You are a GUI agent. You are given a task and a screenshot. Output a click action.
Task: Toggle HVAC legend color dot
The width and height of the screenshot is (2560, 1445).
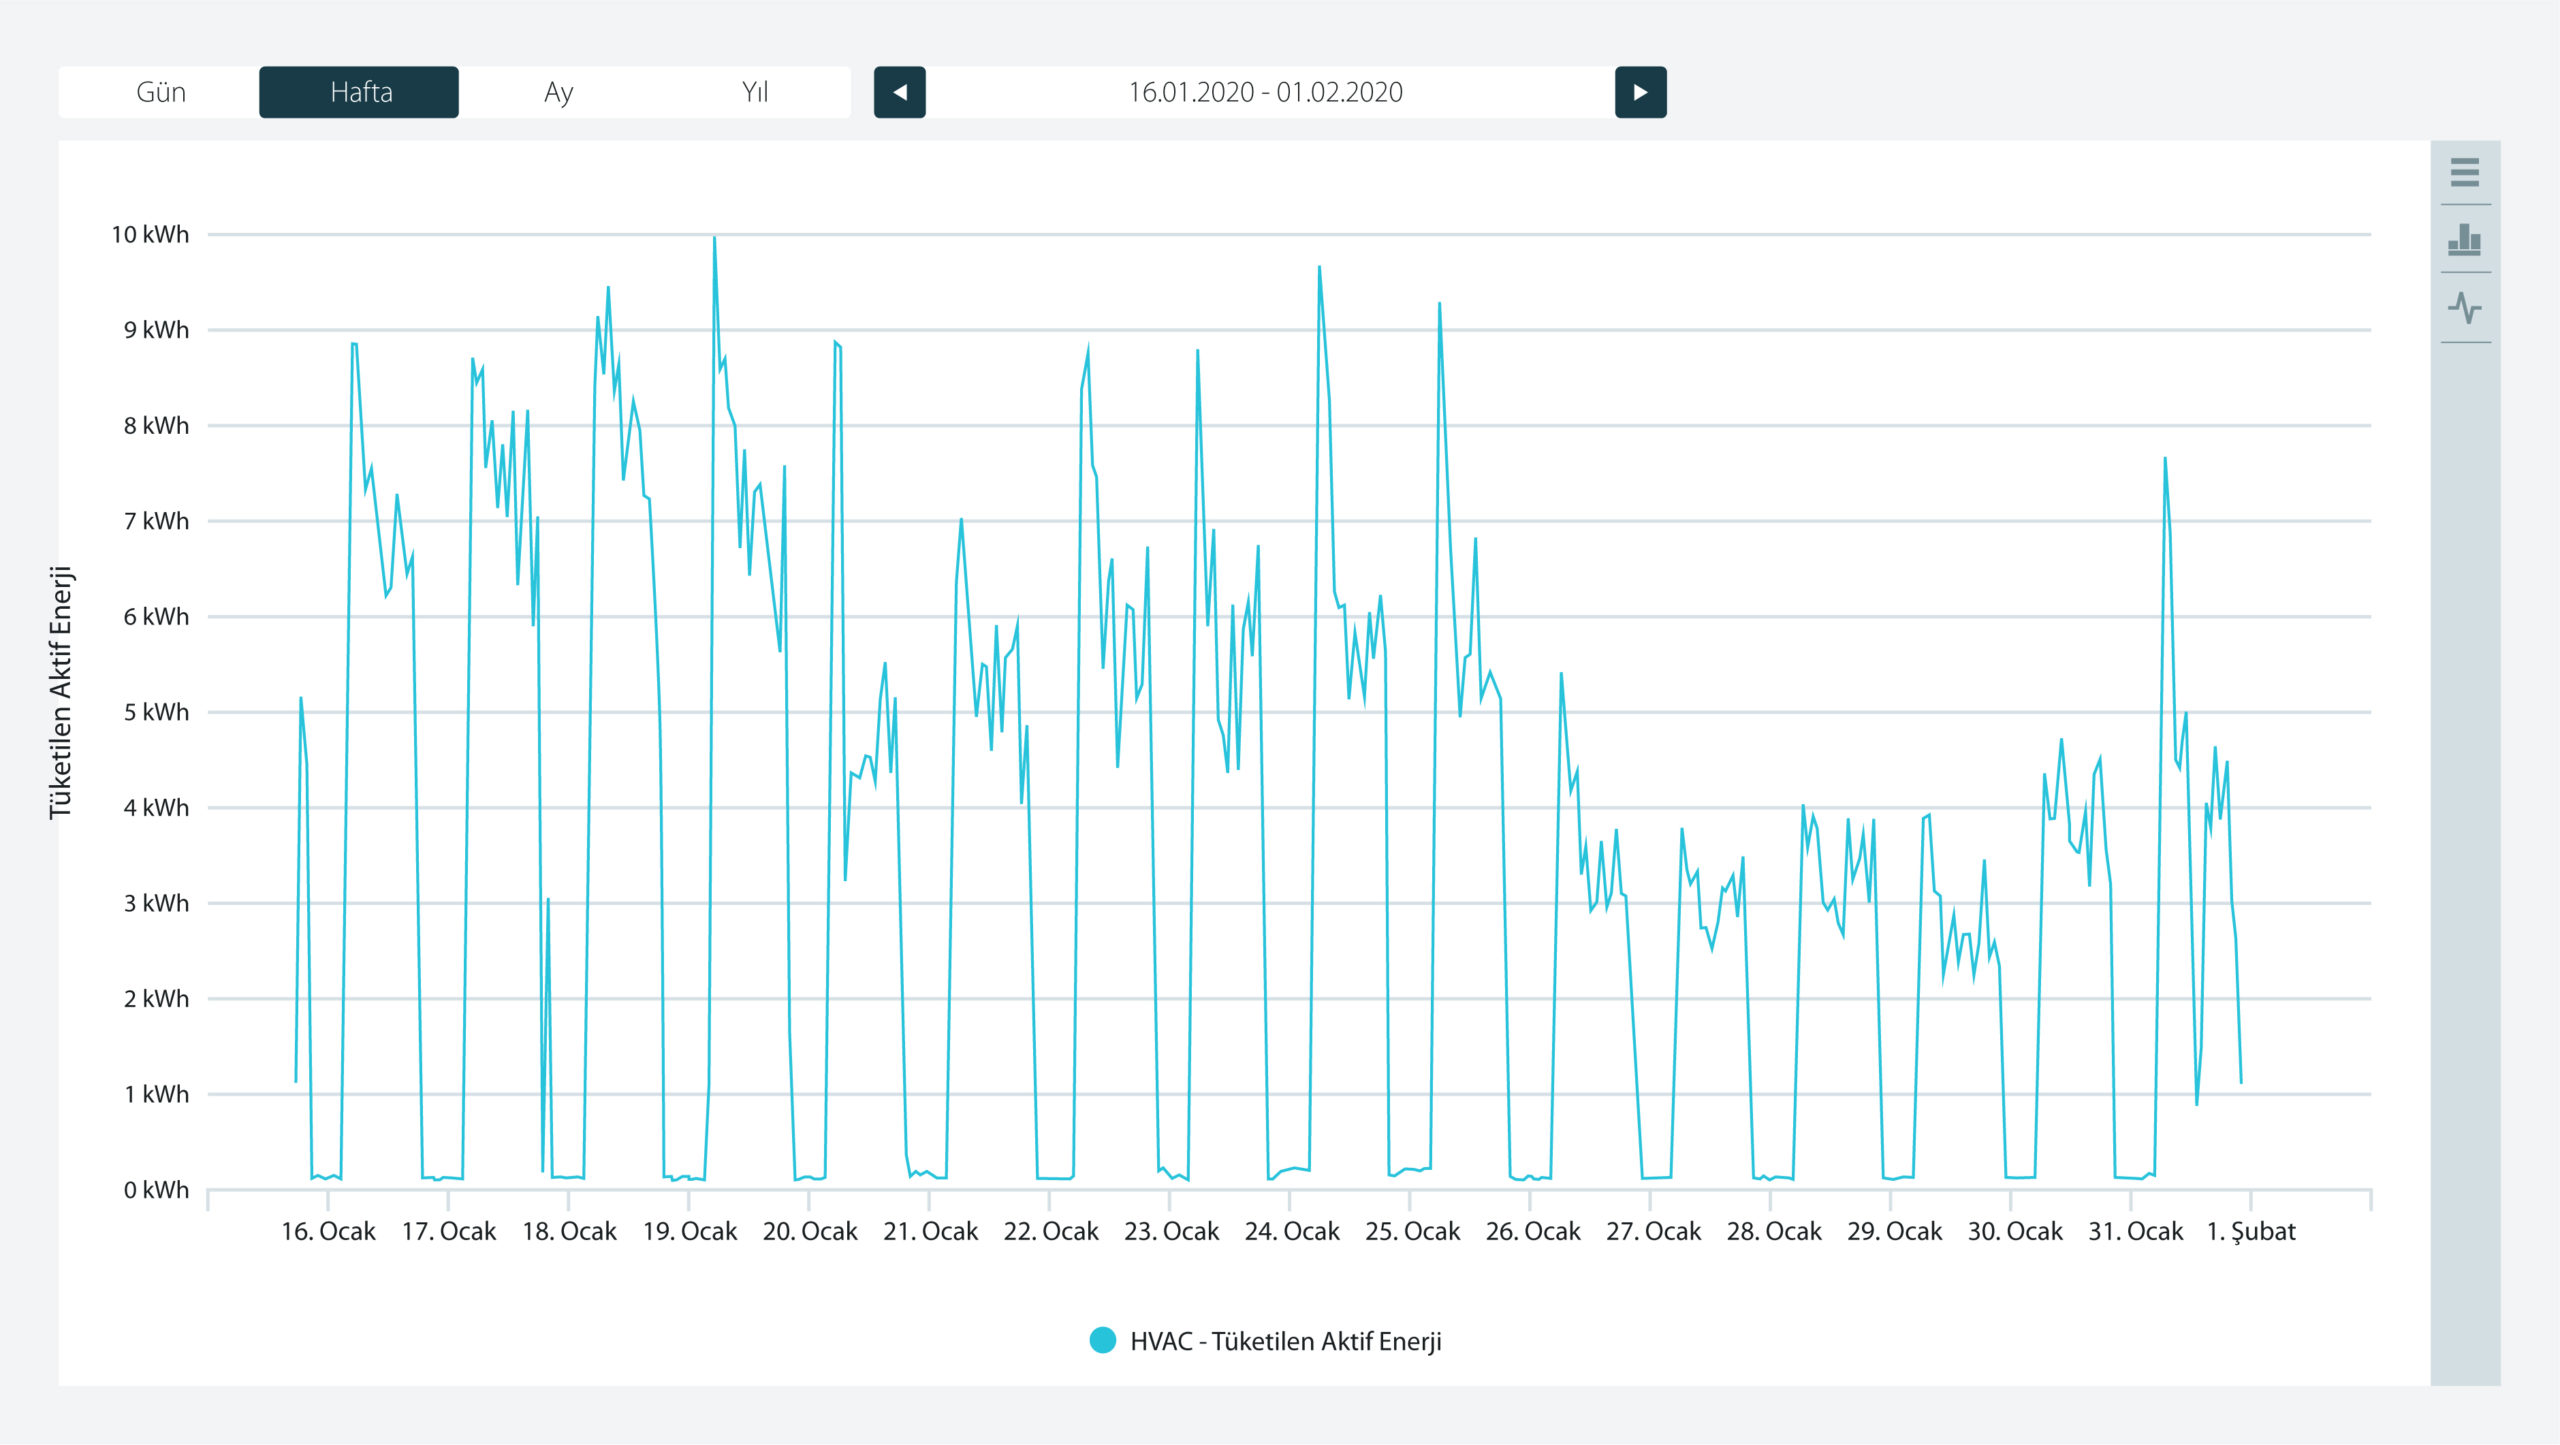pos(1103,1340)
